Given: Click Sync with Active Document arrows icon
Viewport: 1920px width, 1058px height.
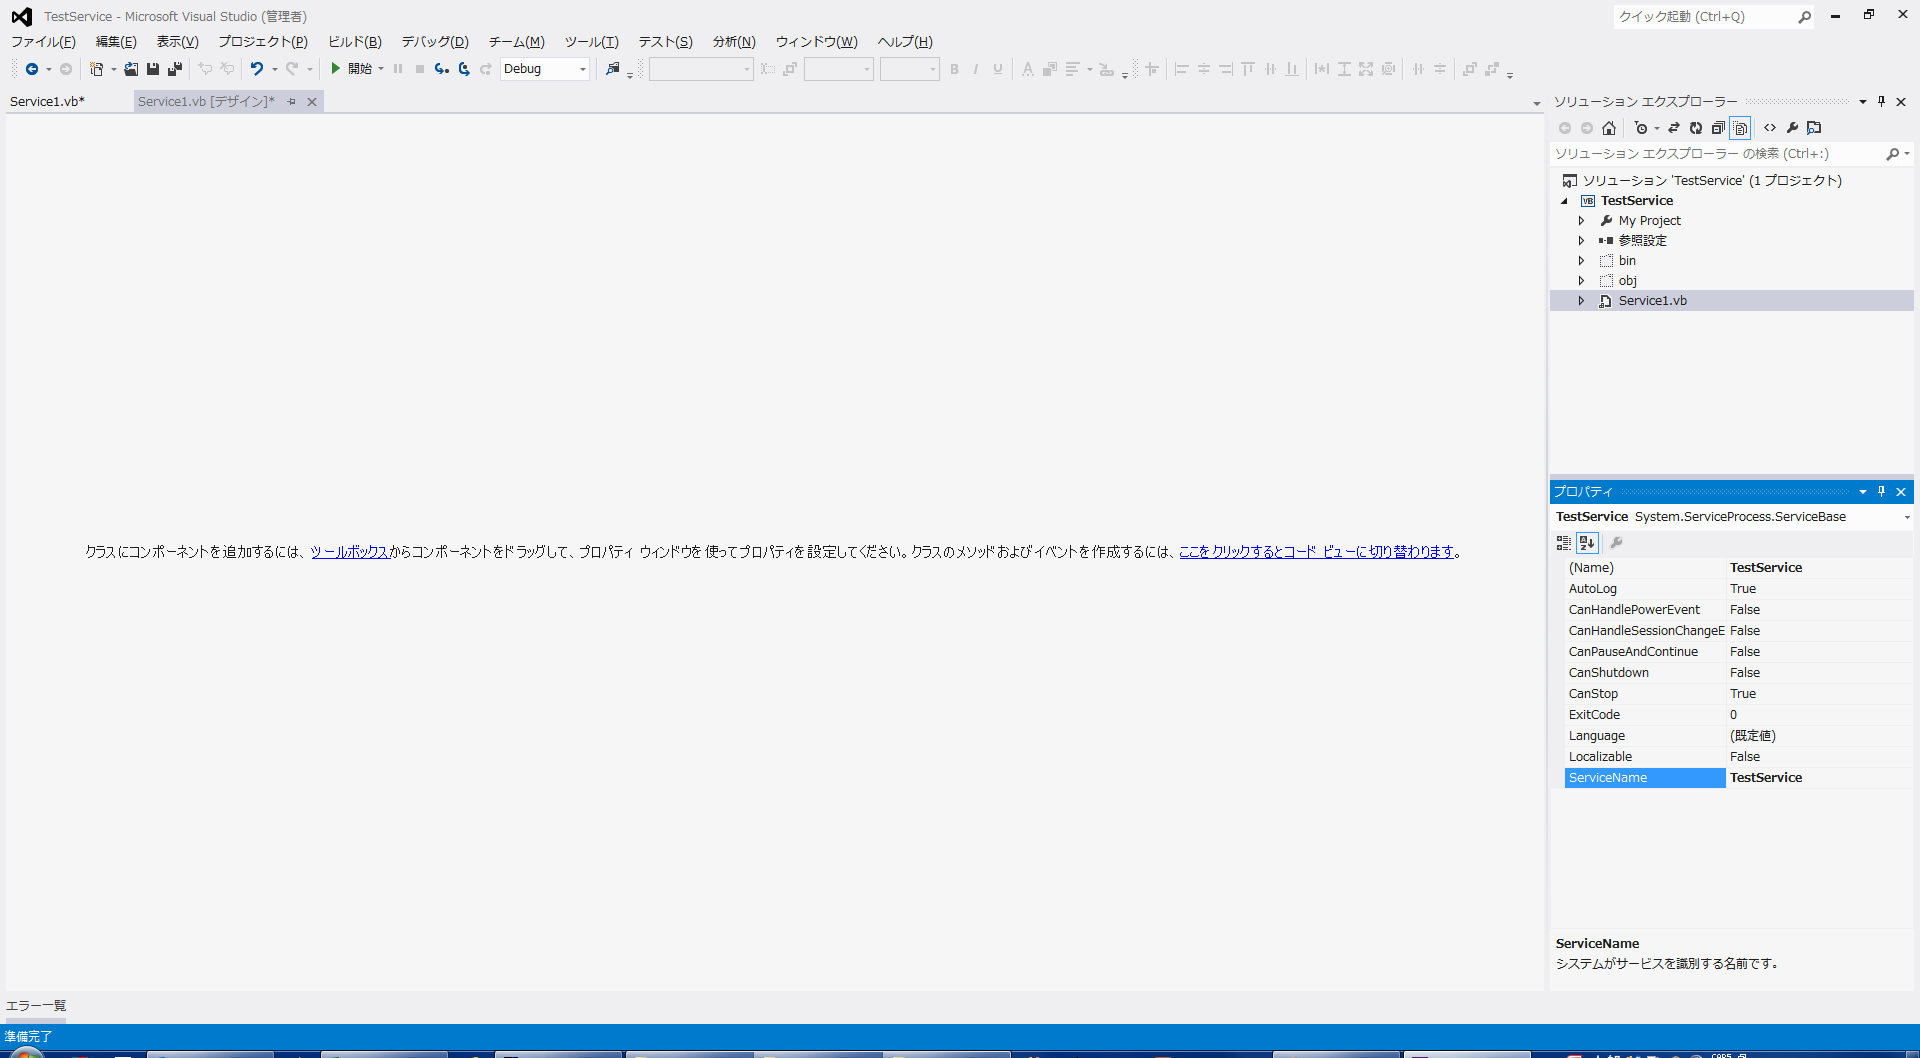Looking at the screenshot, I should 1674,128.
